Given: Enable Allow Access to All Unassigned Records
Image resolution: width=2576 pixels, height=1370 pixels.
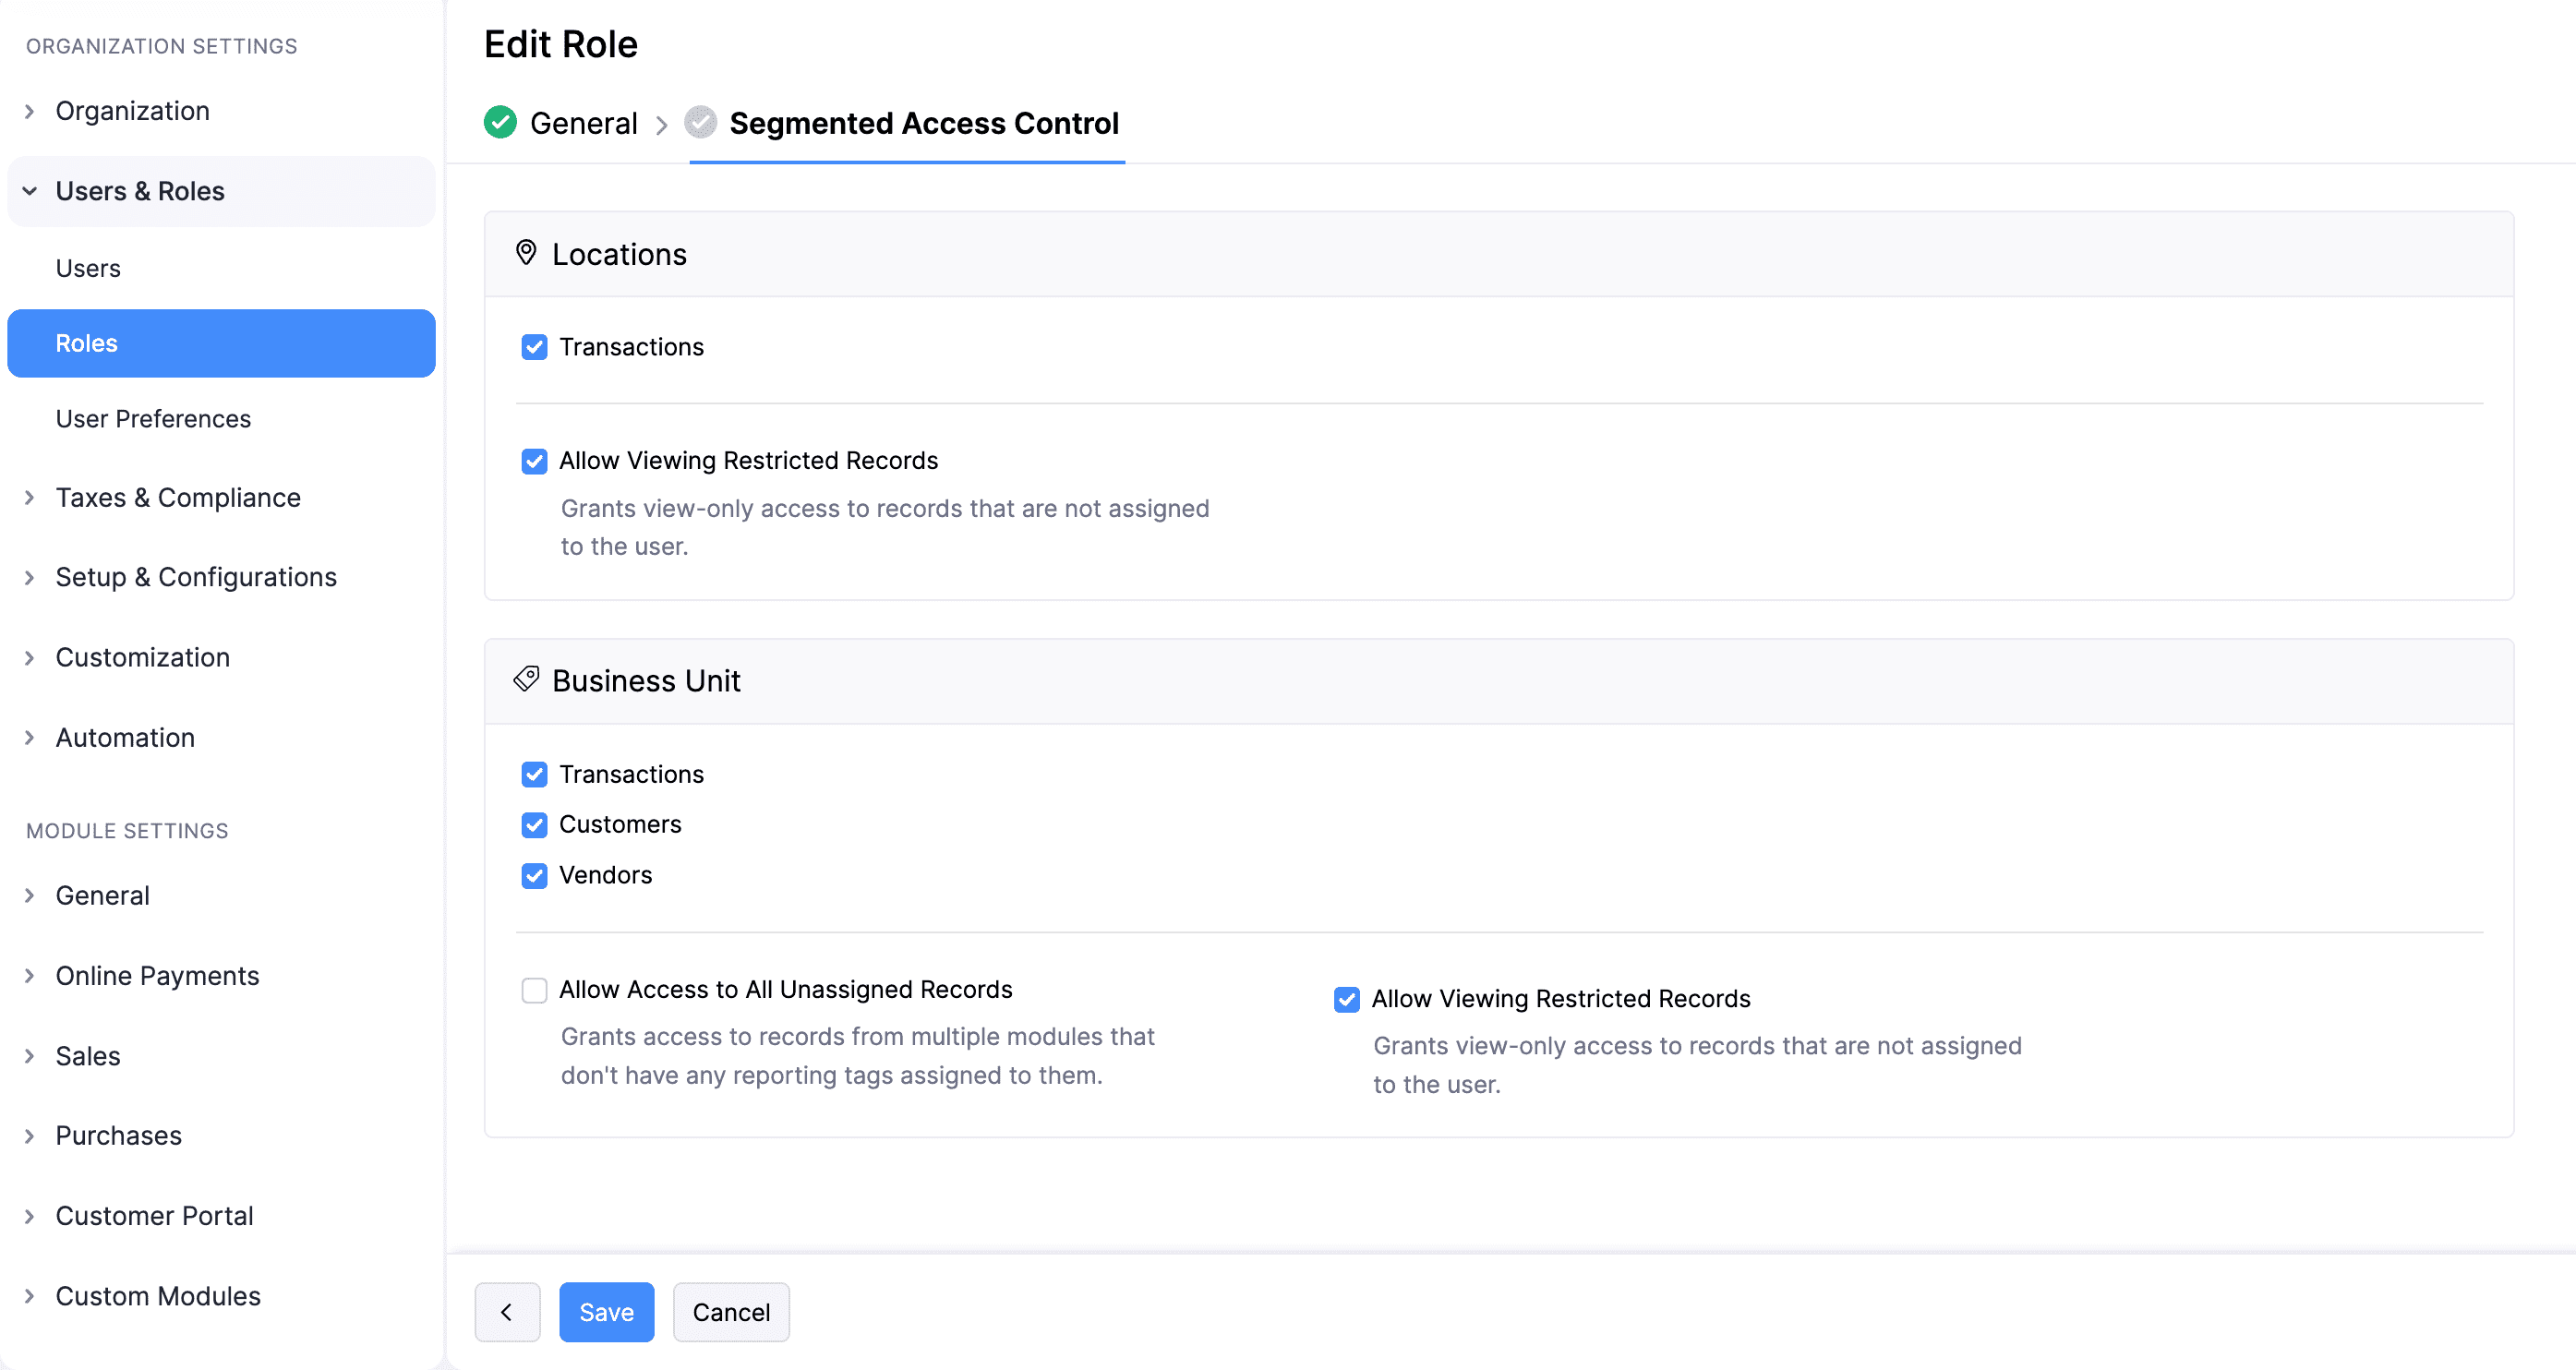Looking at the screenshot, I should pyautogui.click(x=535, y=990).
